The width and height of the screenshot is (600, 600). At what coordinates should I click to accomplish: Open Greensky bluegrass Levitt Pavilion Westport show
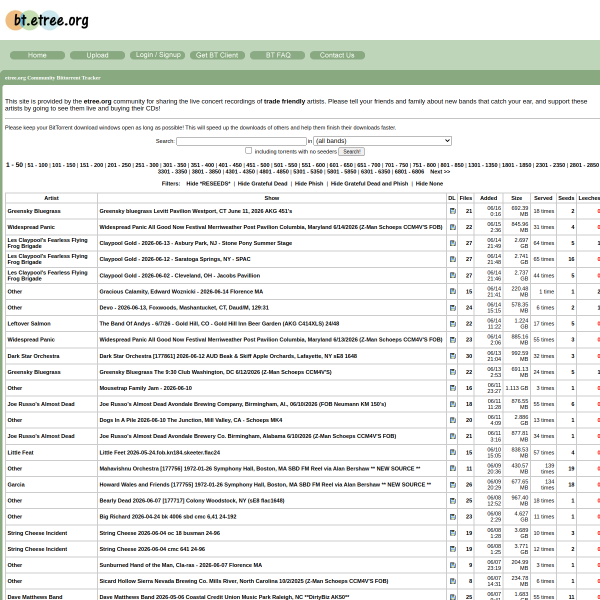[196, 211]
